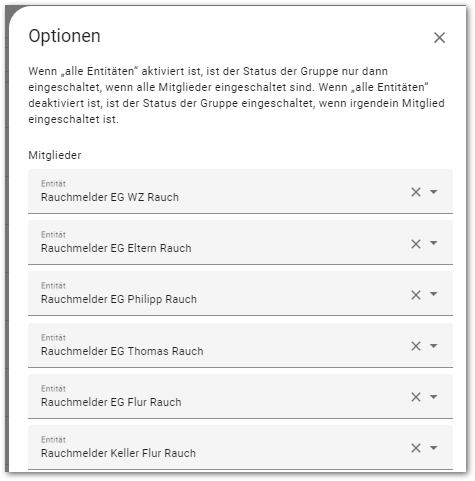
Task: Clear the Rauchmelder EG Flur Rauch entity
Action: [x=416, y=397]
